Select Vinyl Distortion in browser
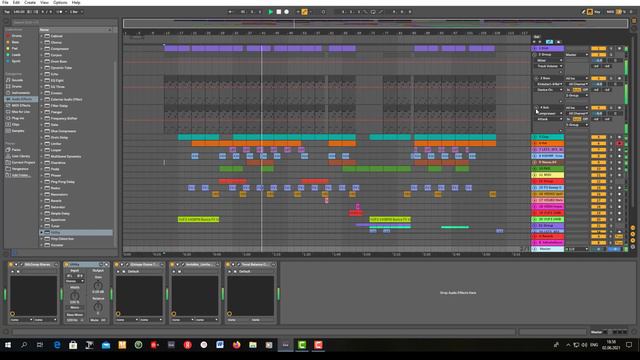This screenshot has width=640, height=360. point(62,239)
